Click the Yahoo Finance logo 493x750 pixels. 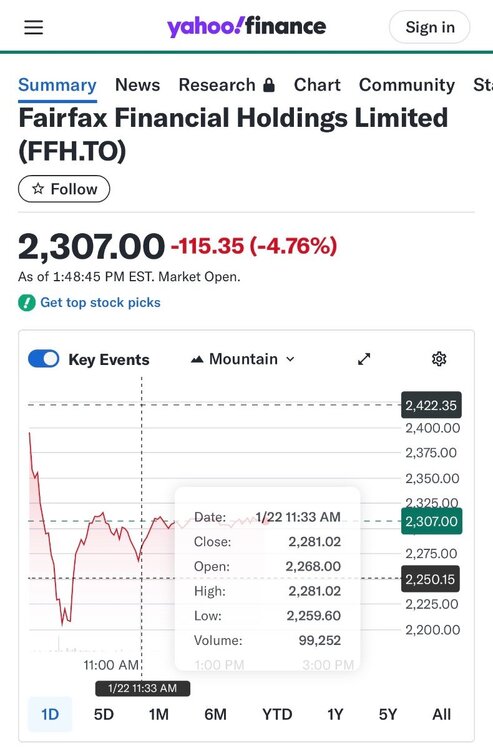pyautogui.click(x=246, y=27)
